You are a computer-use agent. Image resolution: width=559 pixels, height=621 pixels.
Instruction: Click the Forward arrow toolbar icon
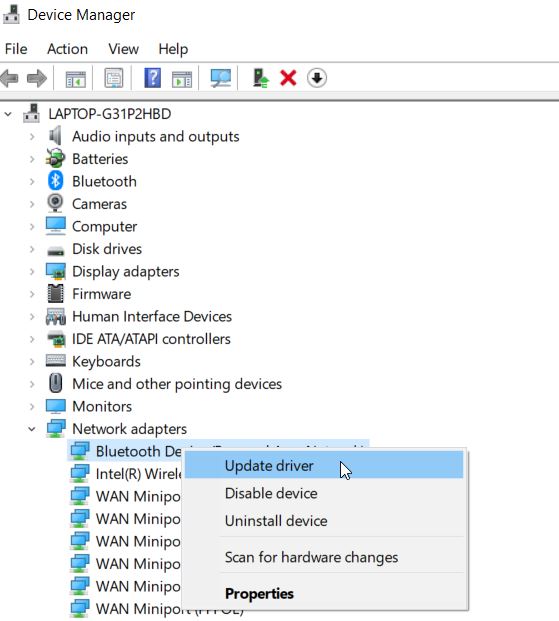[37, 78]
